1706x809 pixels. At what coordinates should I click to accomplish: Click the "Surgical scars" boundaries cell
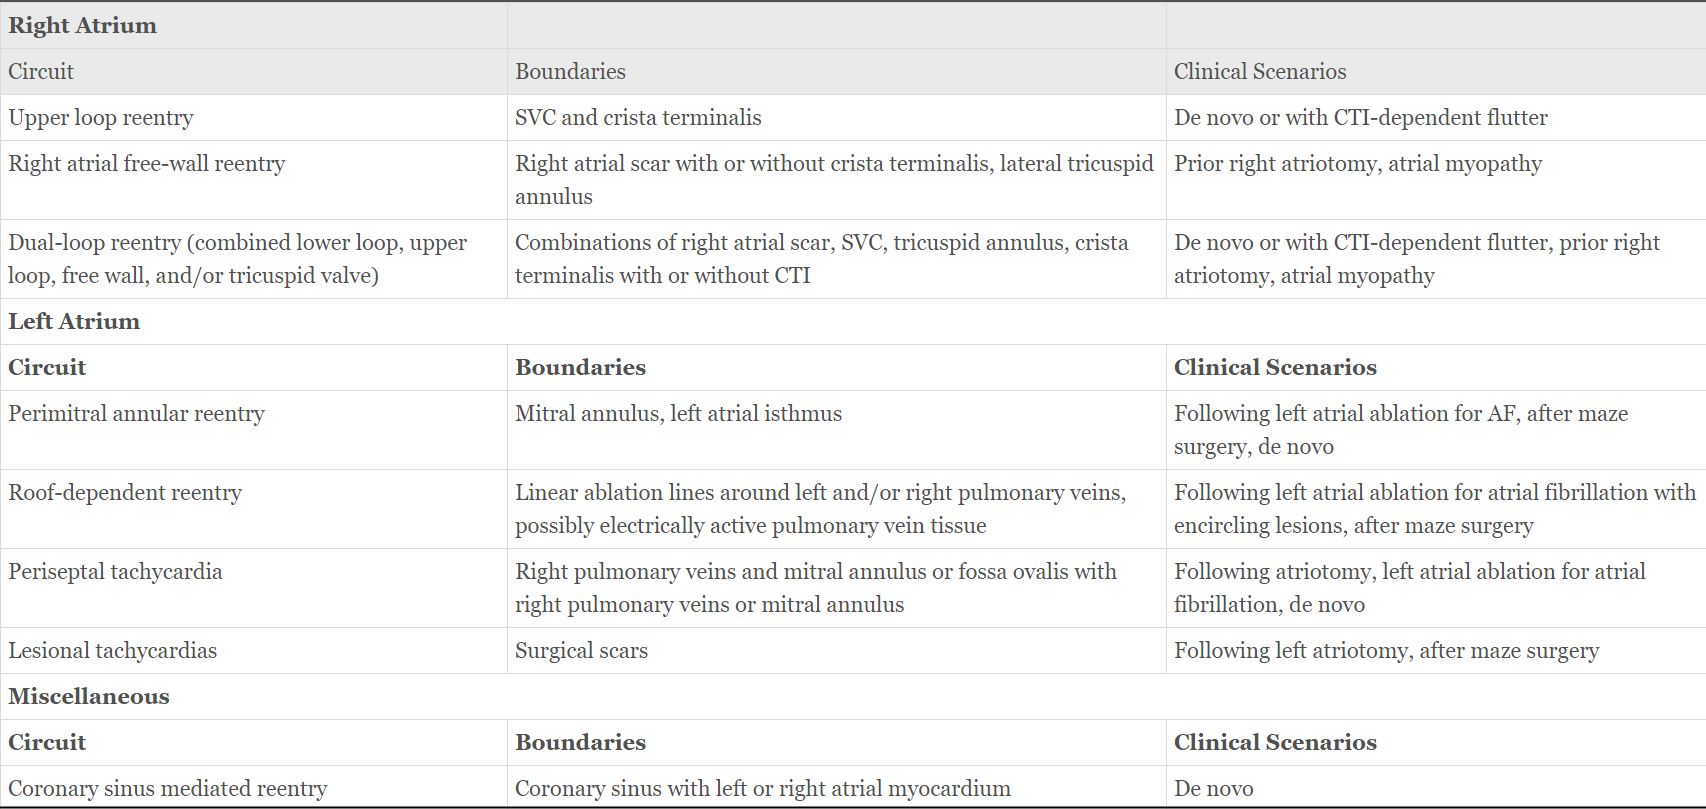click(581, 650)
